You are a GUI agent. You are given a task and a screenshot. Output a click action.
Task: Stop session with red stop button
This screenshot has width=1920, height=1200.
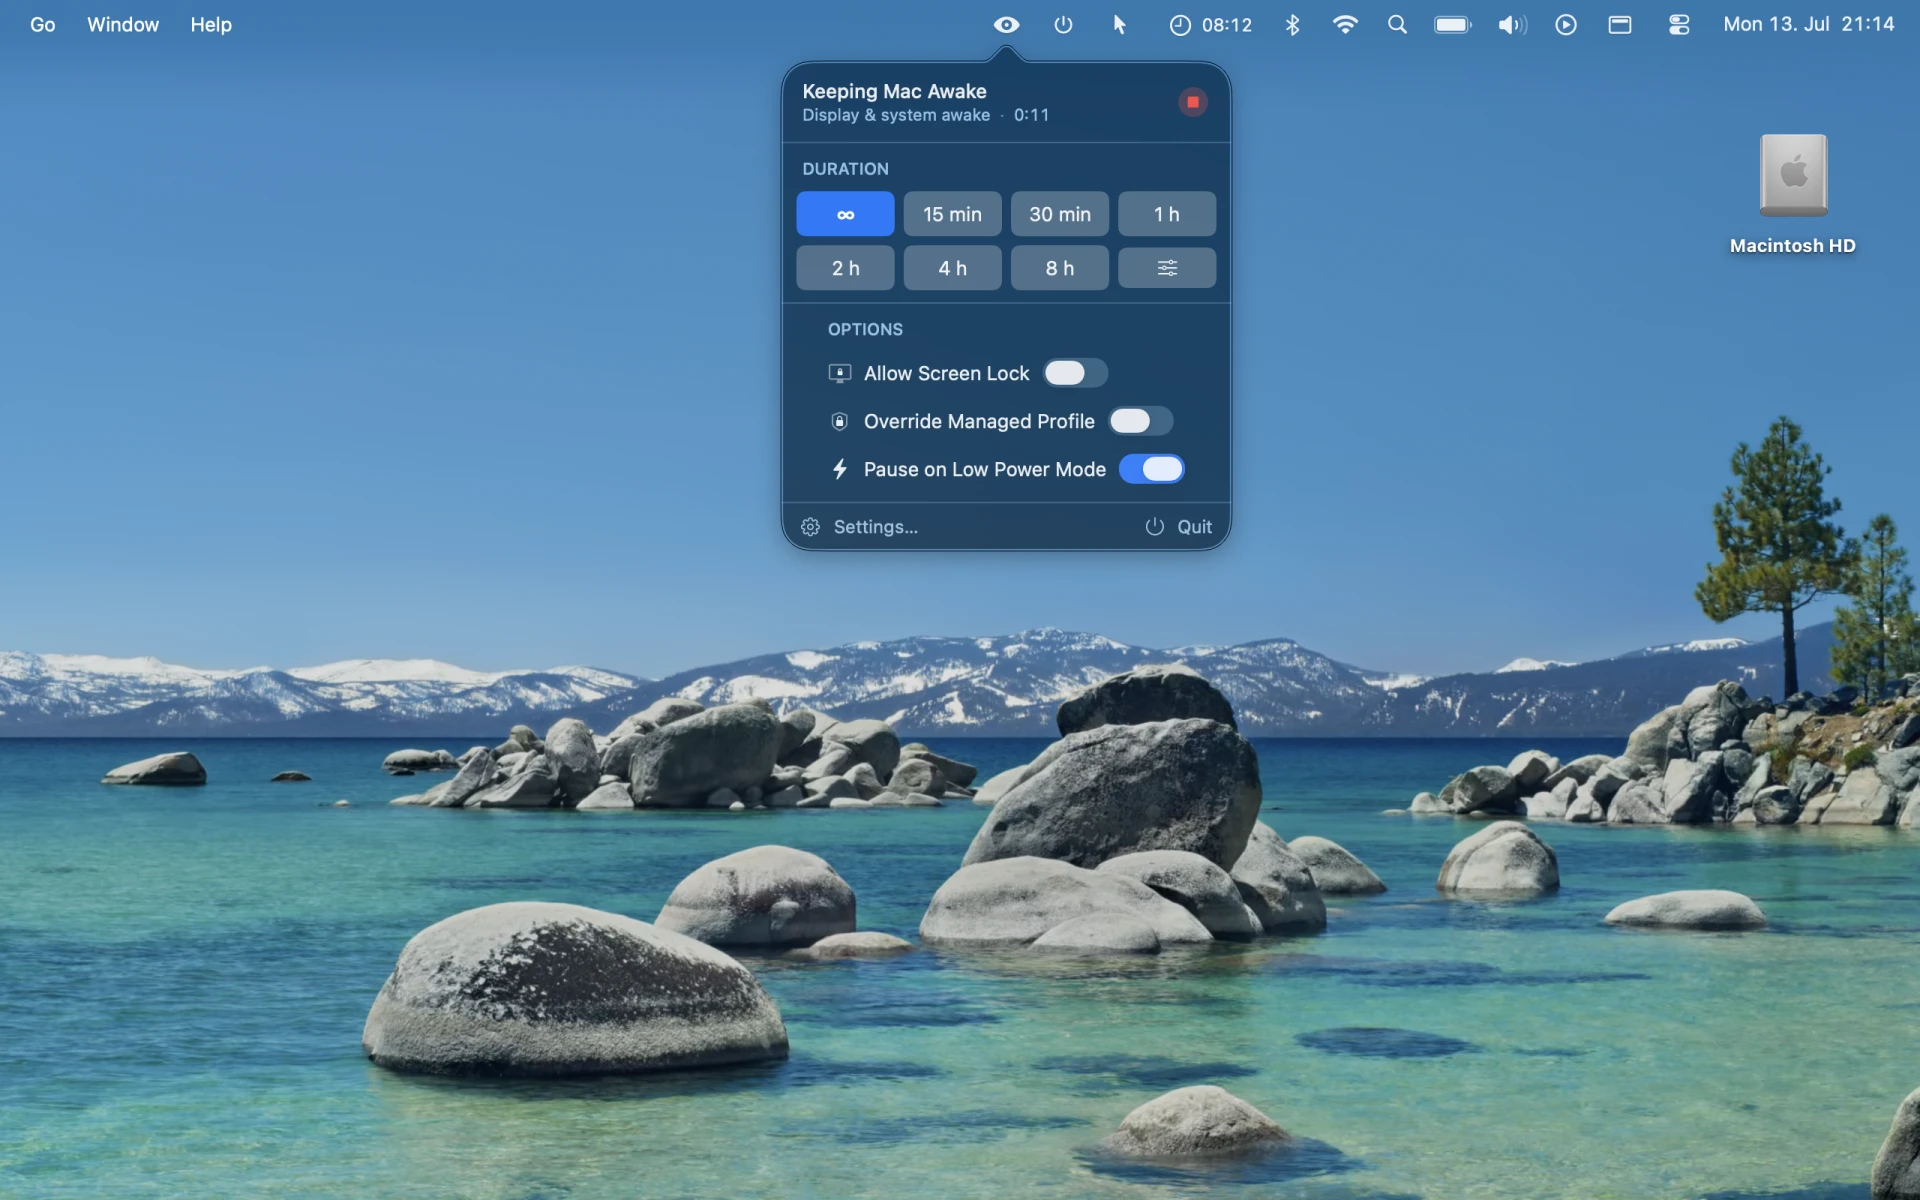(1192, 102)
